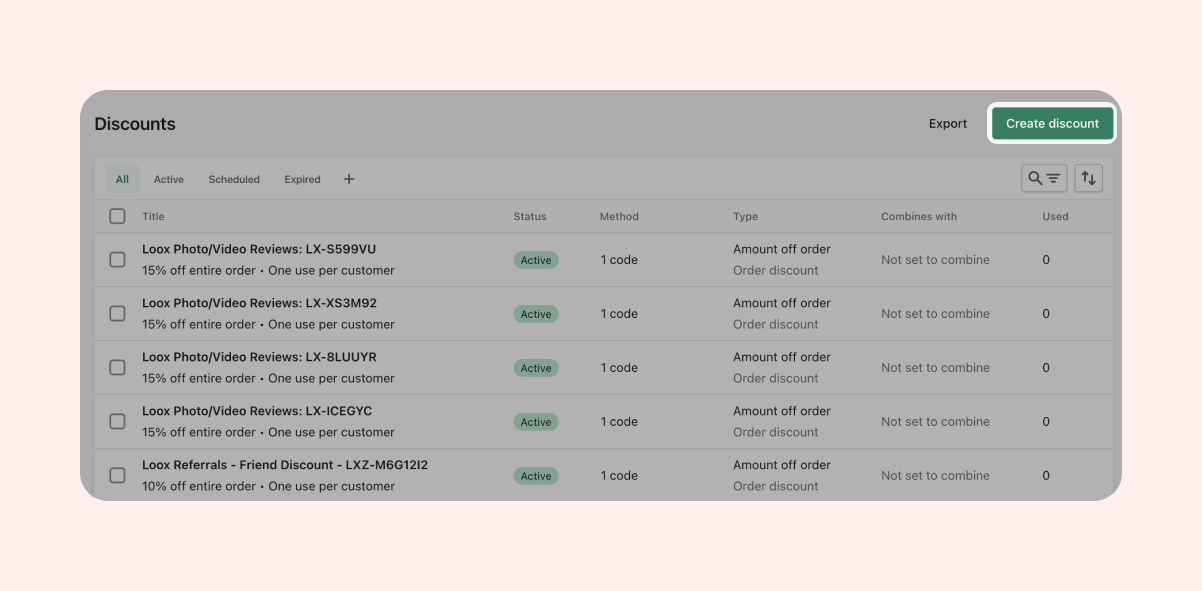This screenshot has height=591, width=1202.
Task: Switch to the Scheduled tab
Action: [x=234, y=179]
